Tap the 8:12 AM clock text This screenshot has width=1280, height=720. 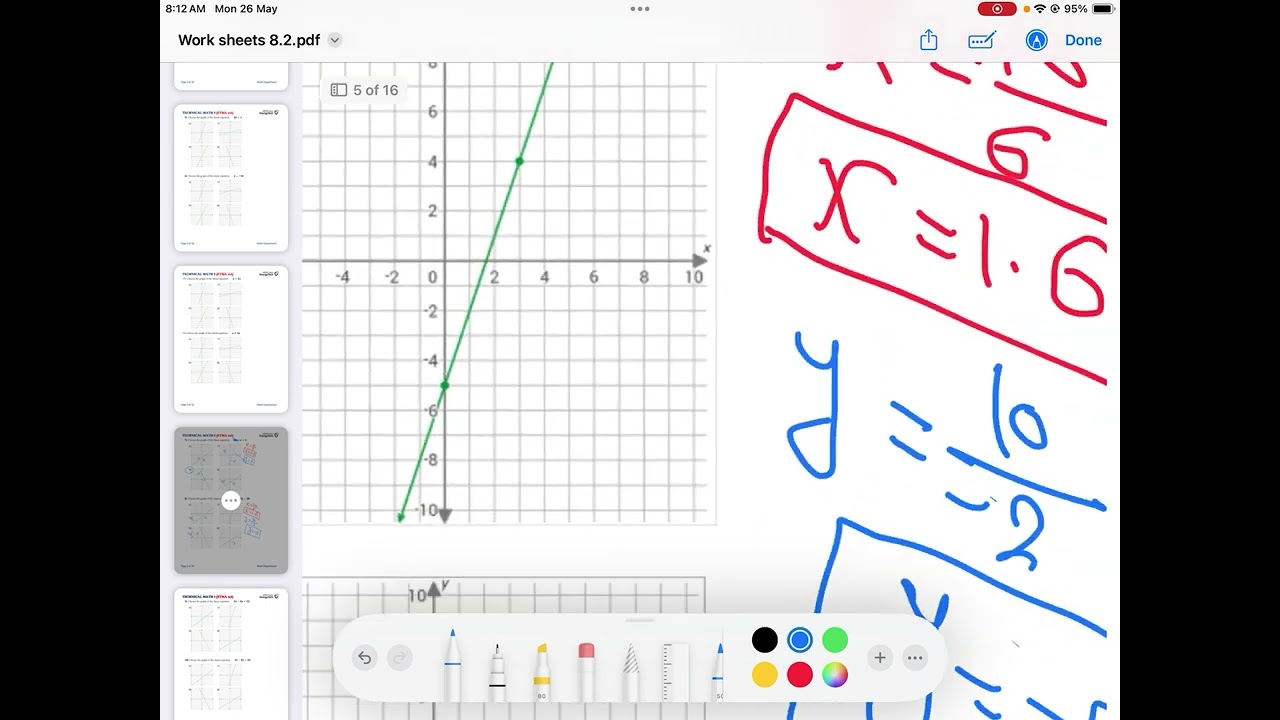[185, 8]
